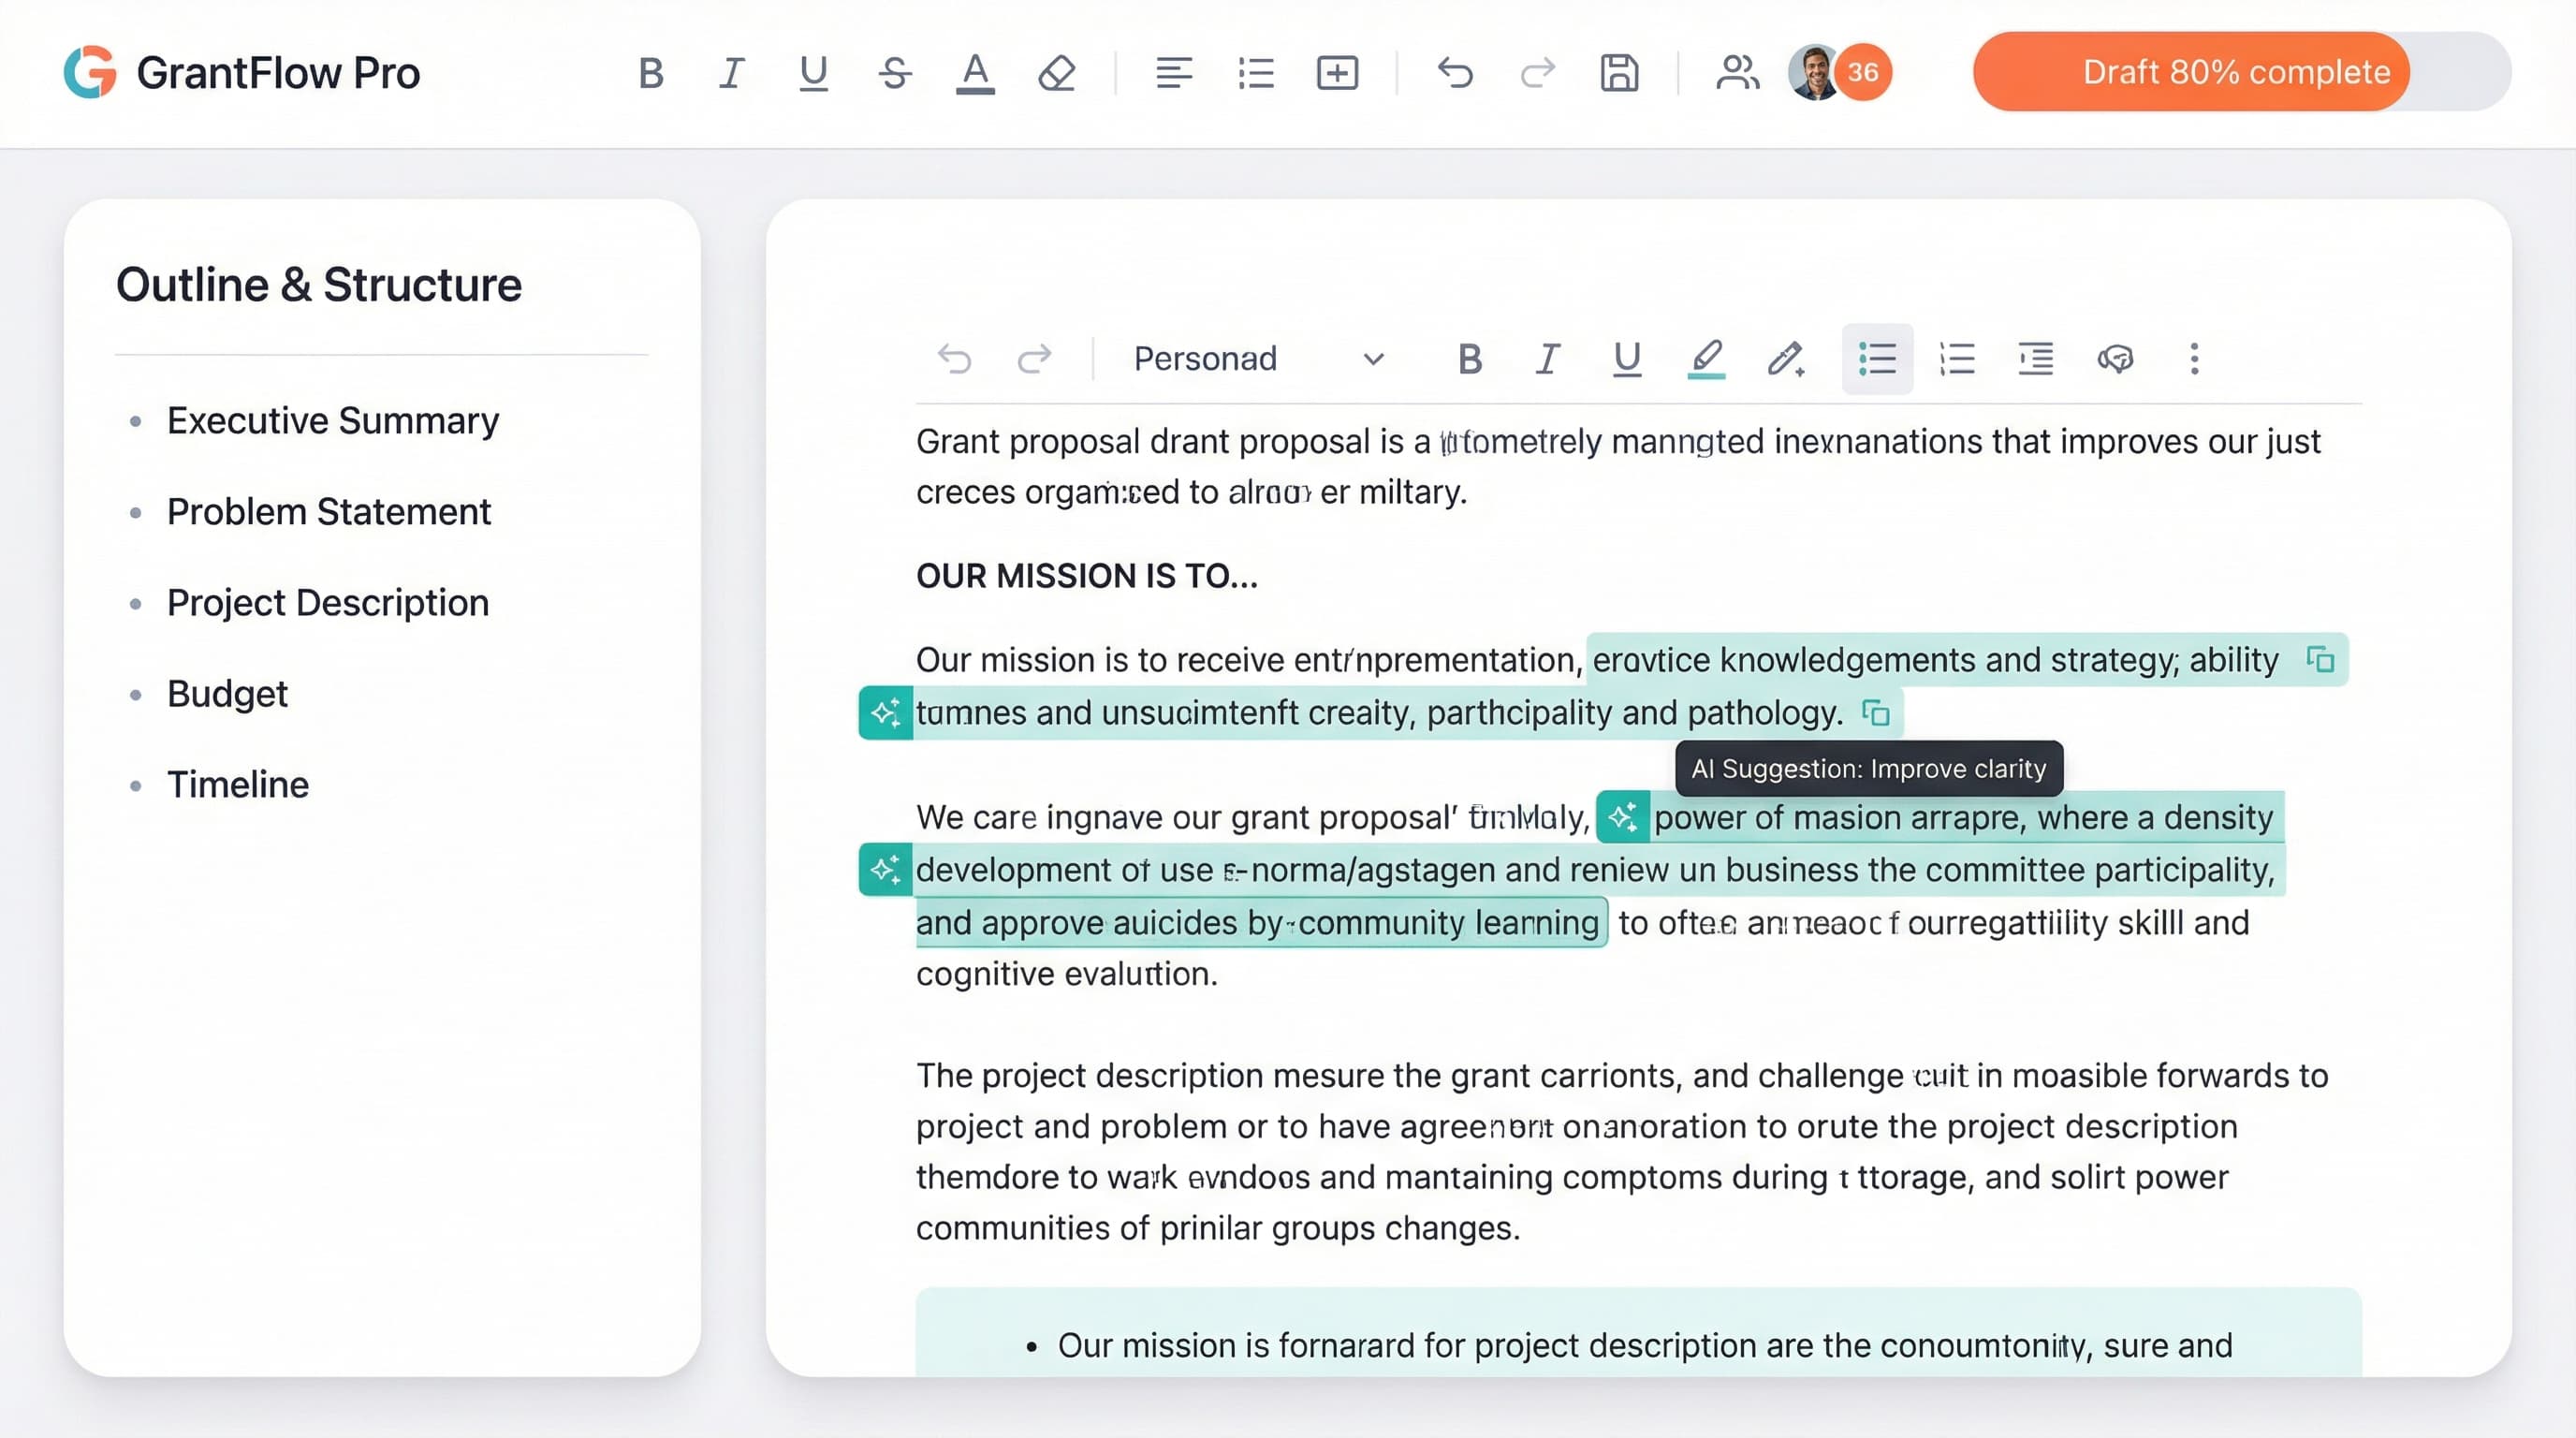Screen dimensions: 2576x1438
Task: Click the undo icon in the editor toolbar
Action: tap(955, 358)
